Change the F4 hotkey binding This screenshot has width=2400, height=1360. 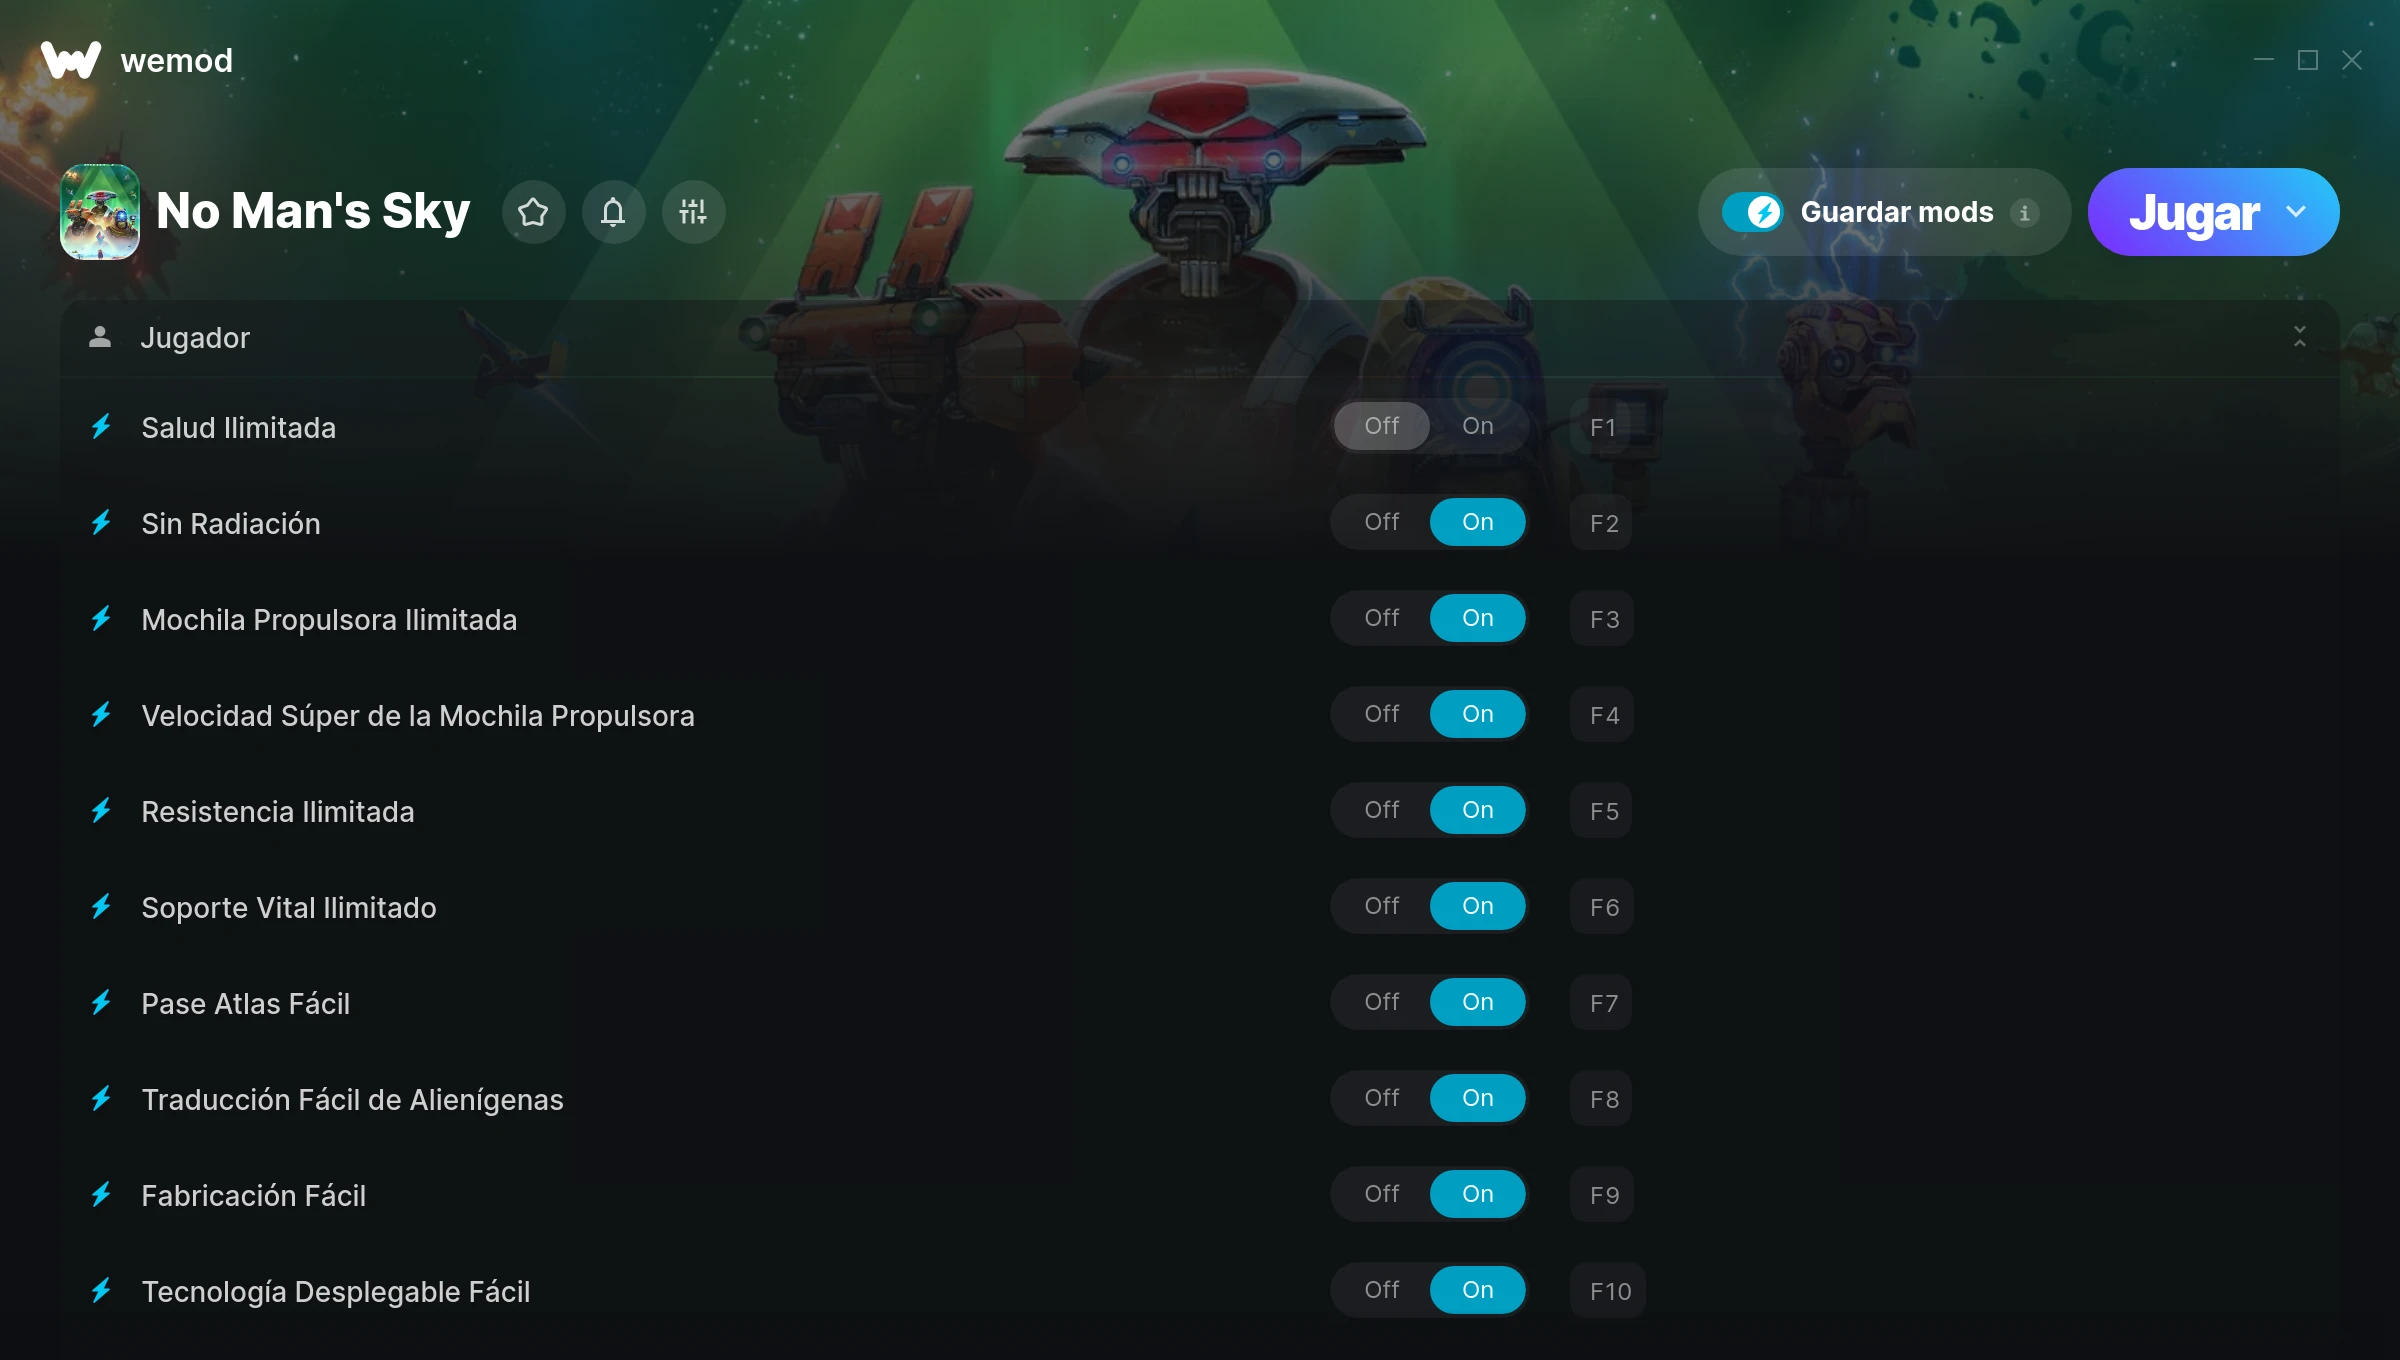tap(1603, 715)
